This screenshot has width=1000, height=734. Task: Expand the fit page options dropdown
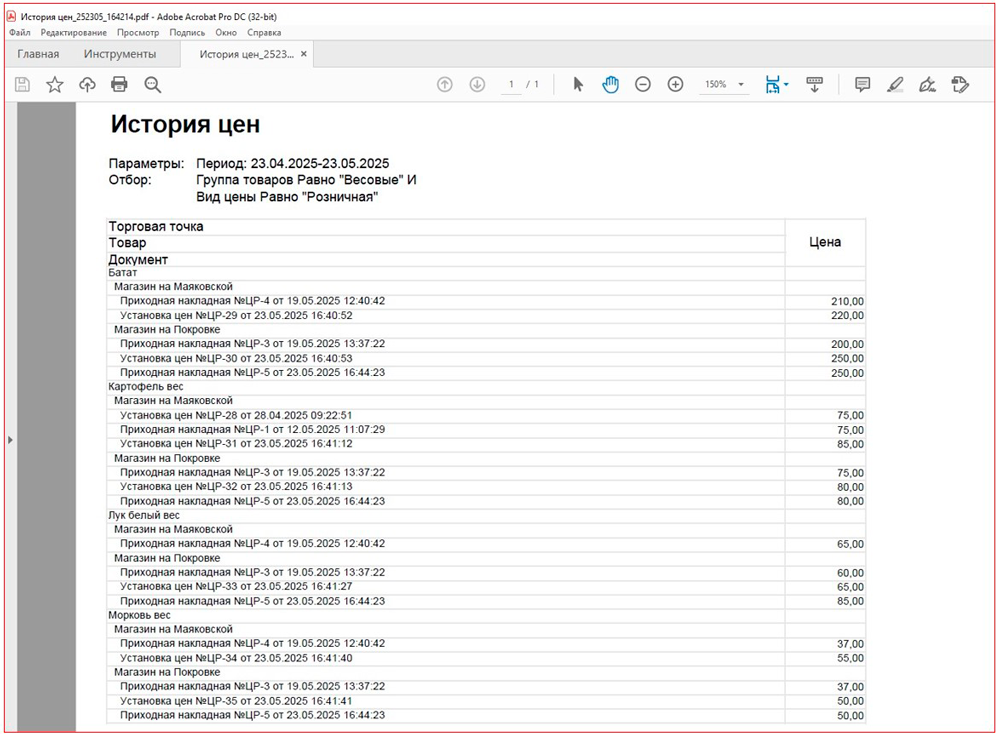(x=786, y=85)
